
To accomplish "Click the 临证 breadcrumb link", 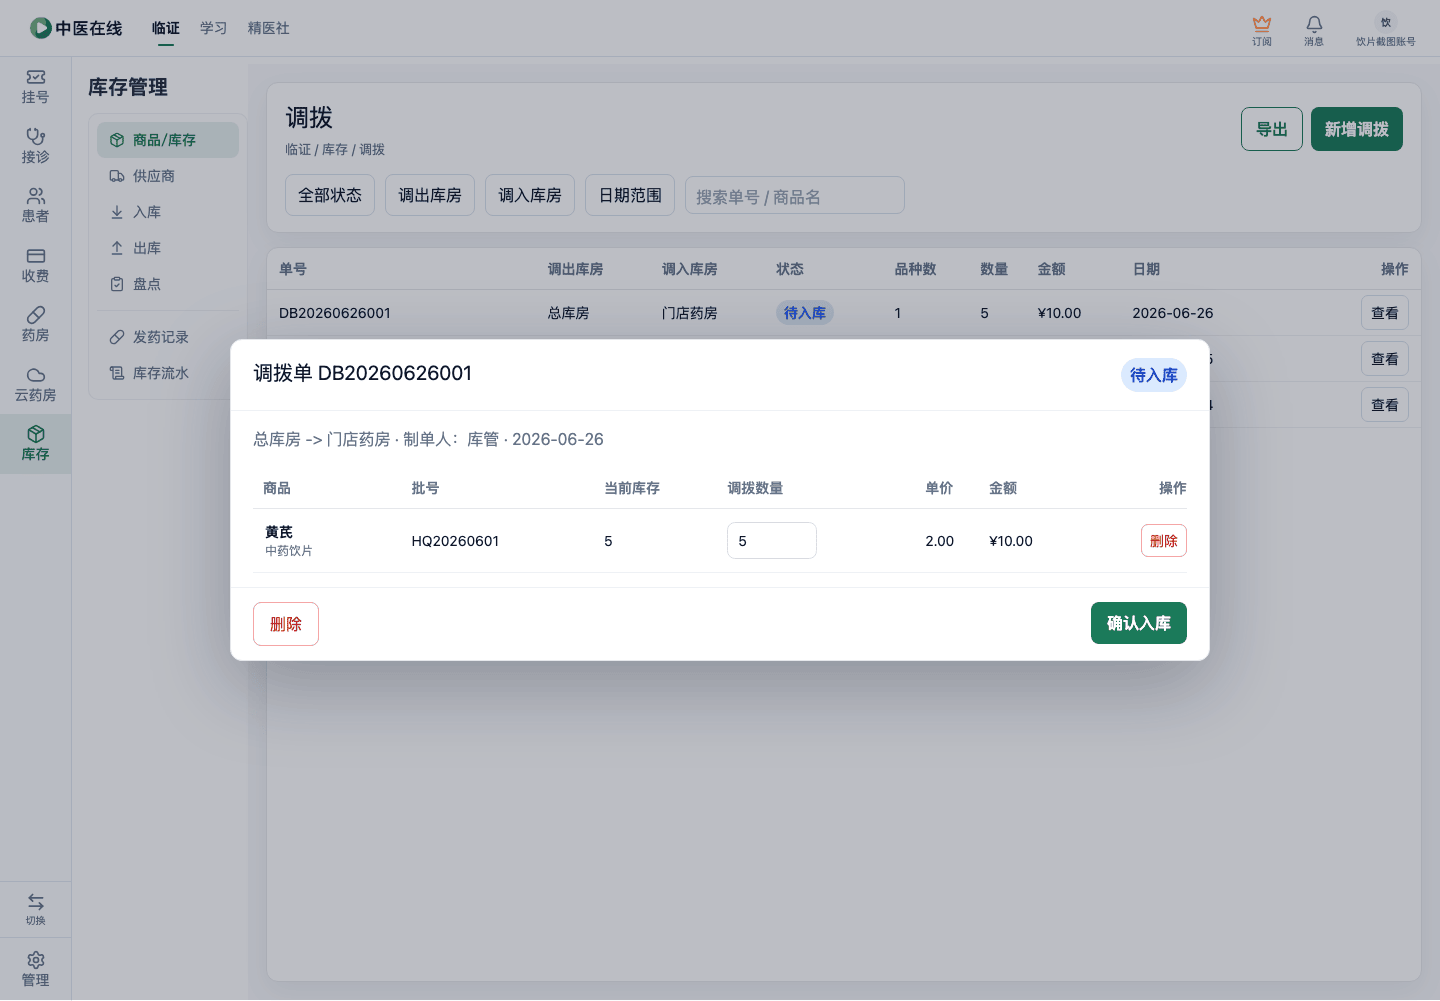I will [298, 149].
